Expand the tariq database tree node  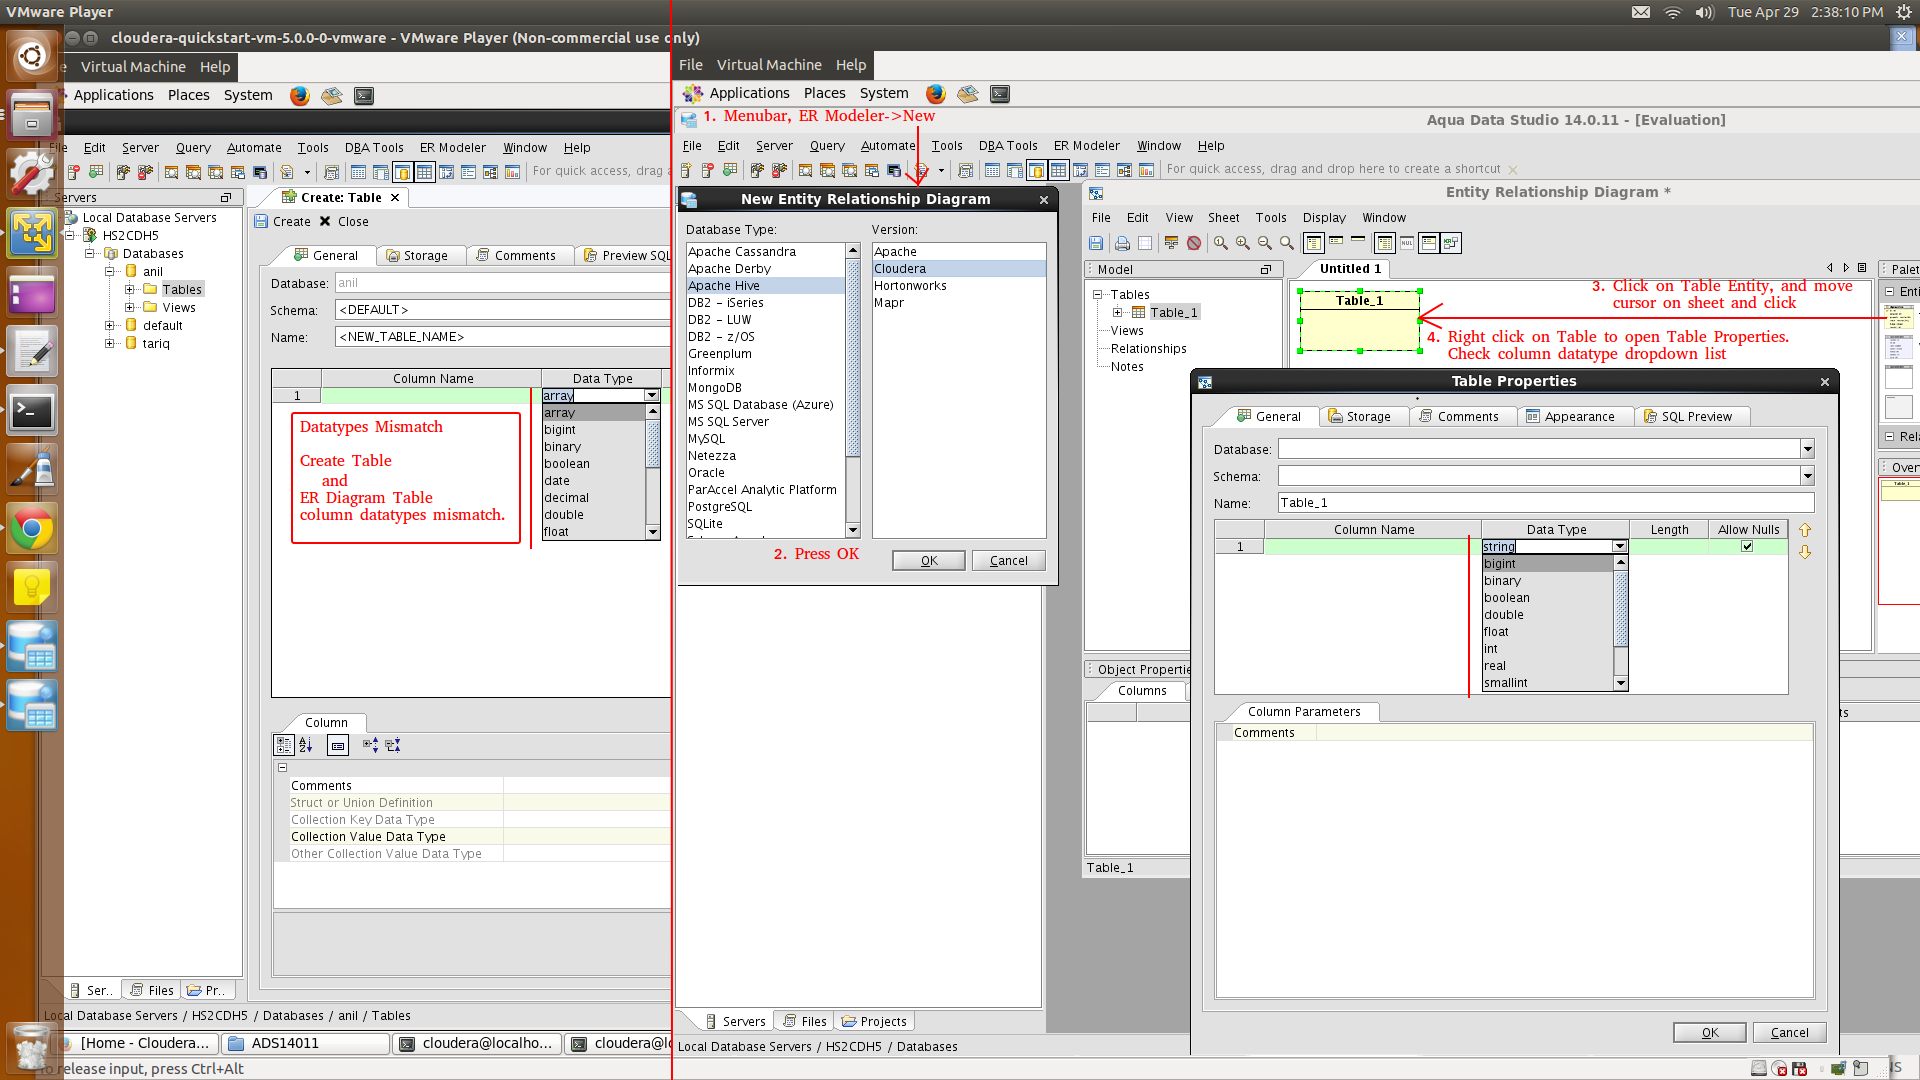coord(110,343)
